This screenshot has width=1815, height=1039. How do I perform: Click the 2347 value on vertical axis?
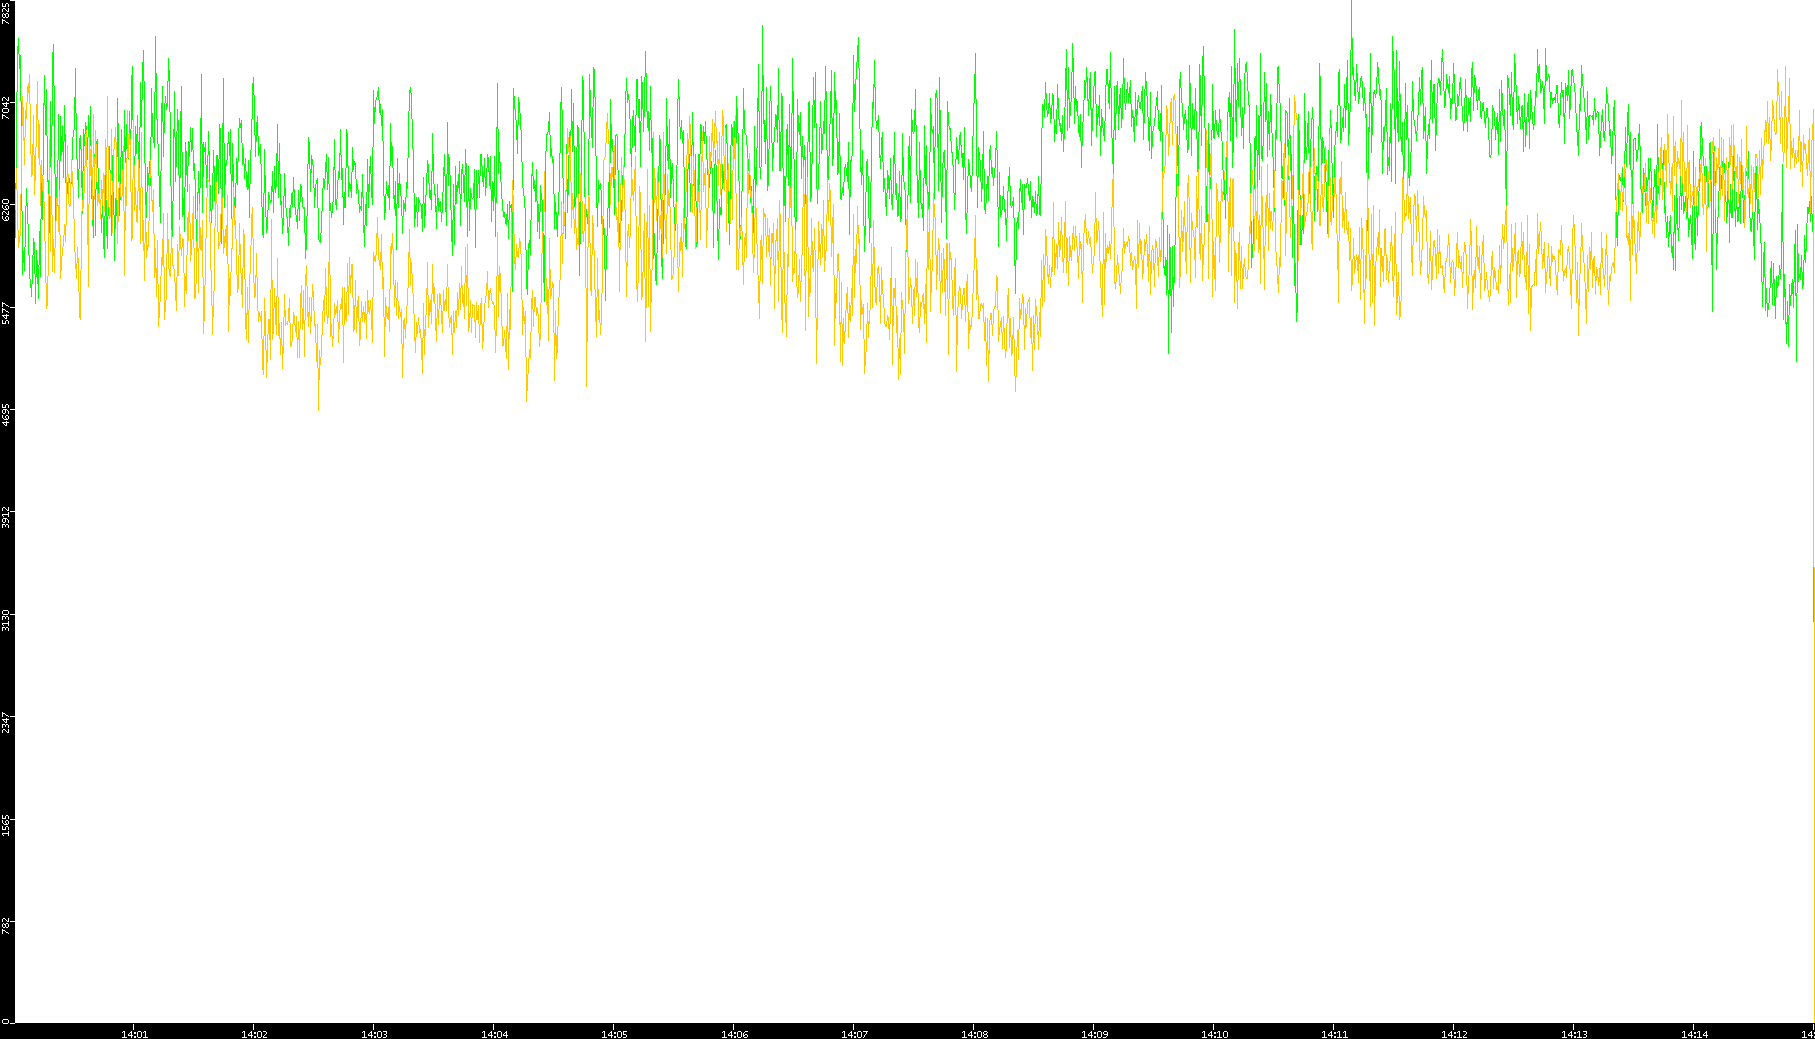7,722
